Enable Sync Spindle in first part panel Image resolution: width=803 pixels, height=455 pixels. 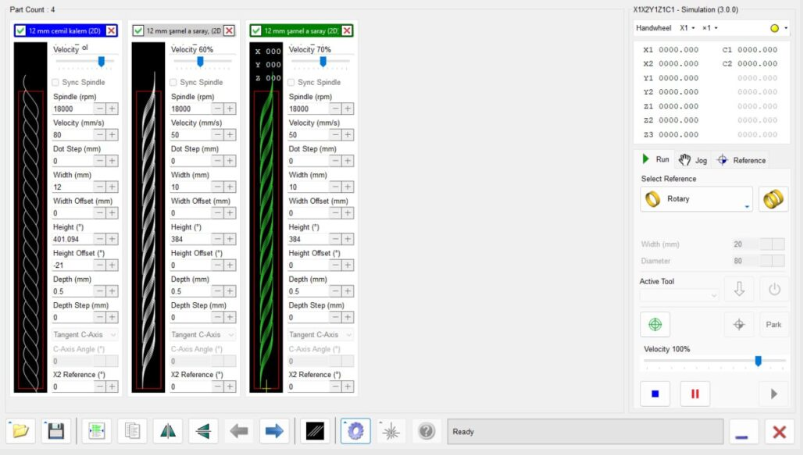coord(55,82)
